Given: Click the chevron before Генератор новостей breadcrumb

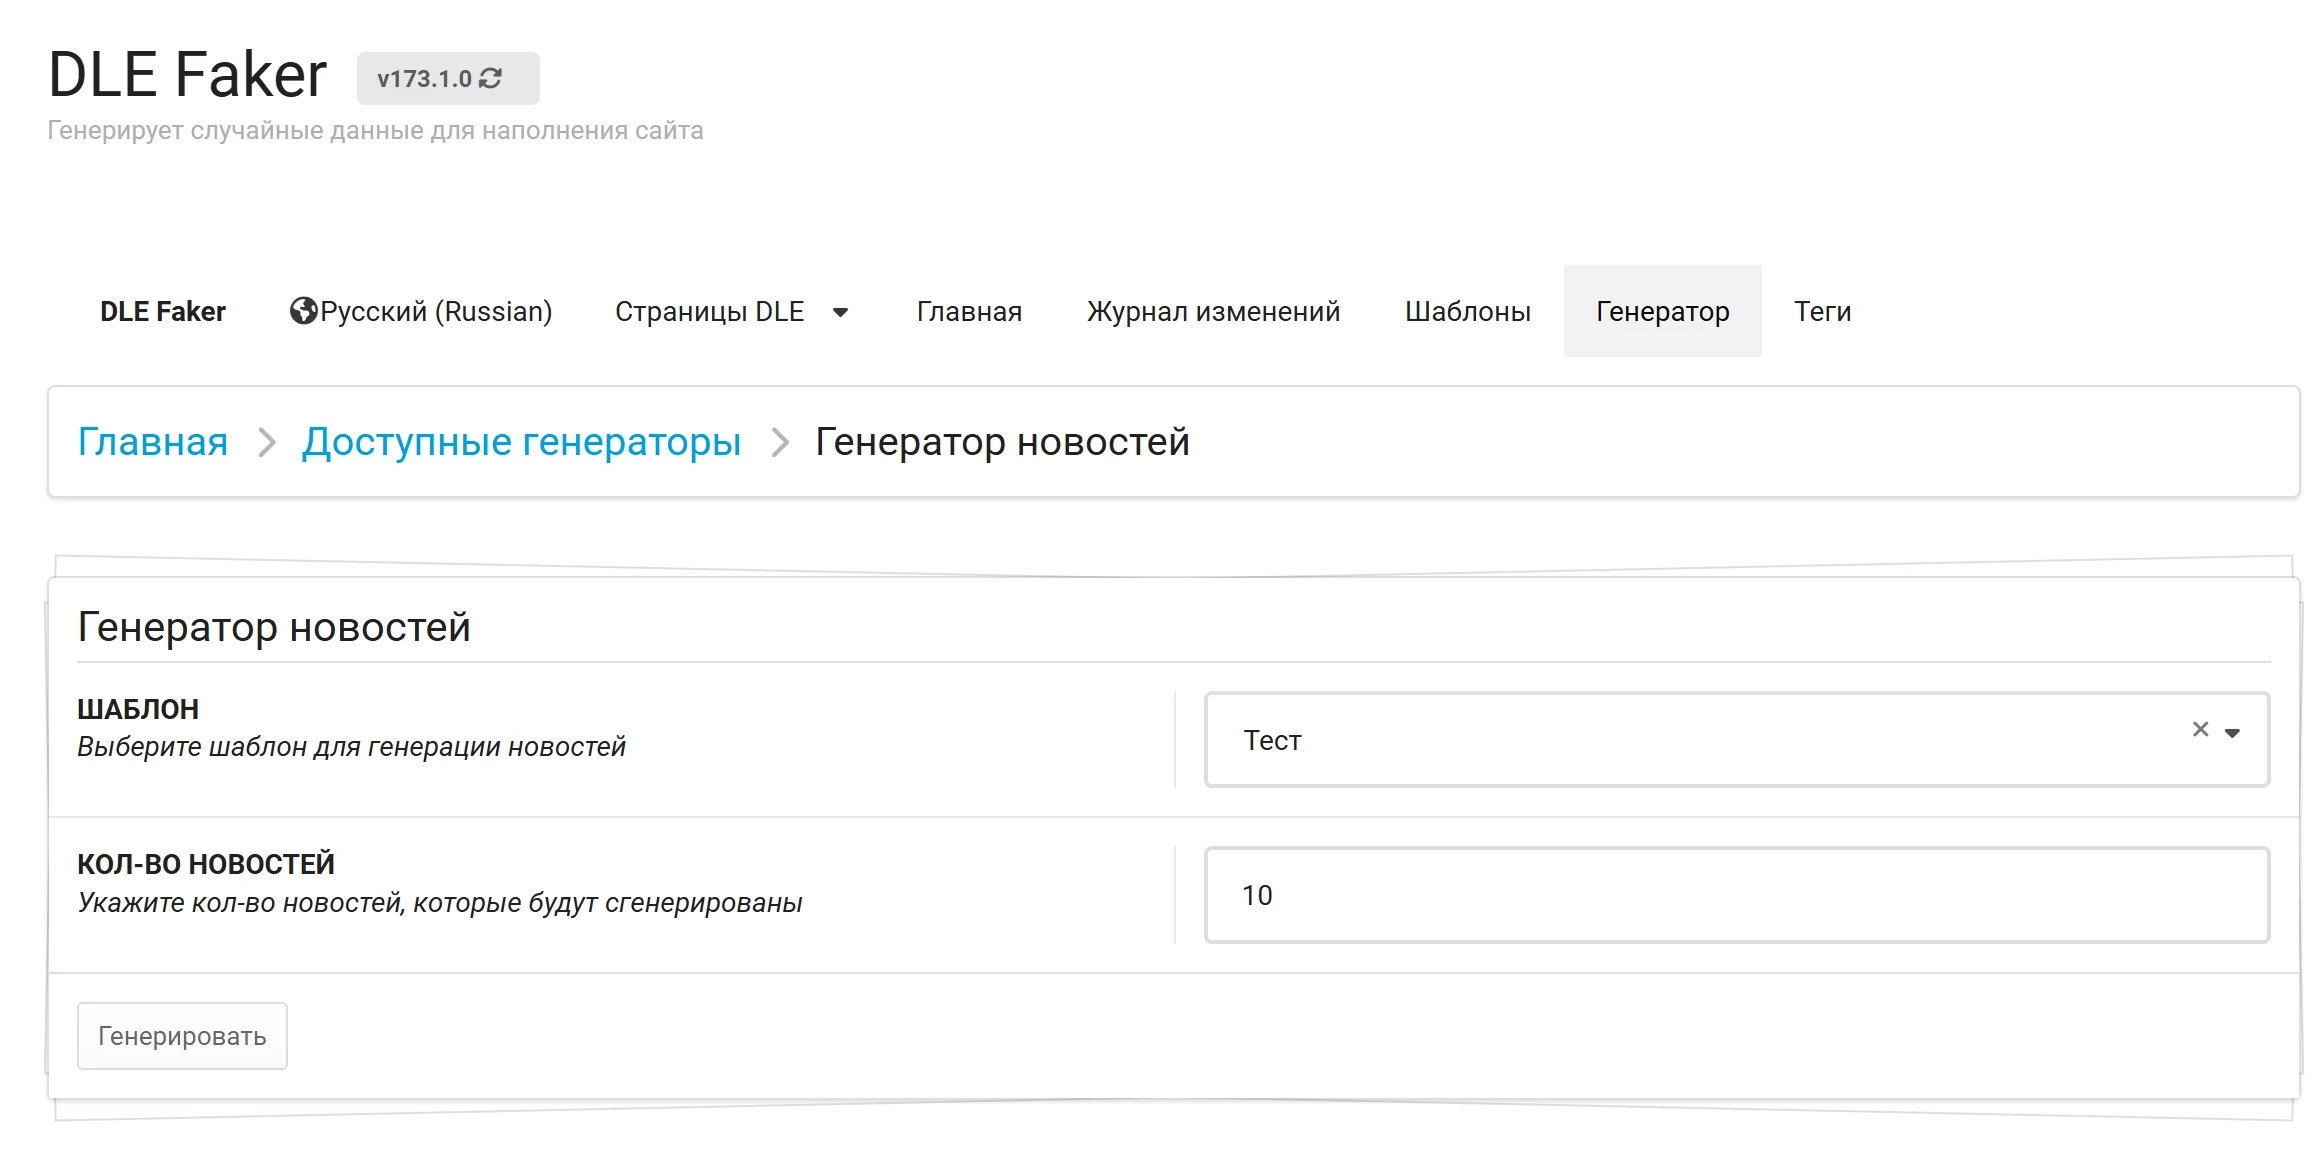Looking at the screenshot, I should 780,442.
